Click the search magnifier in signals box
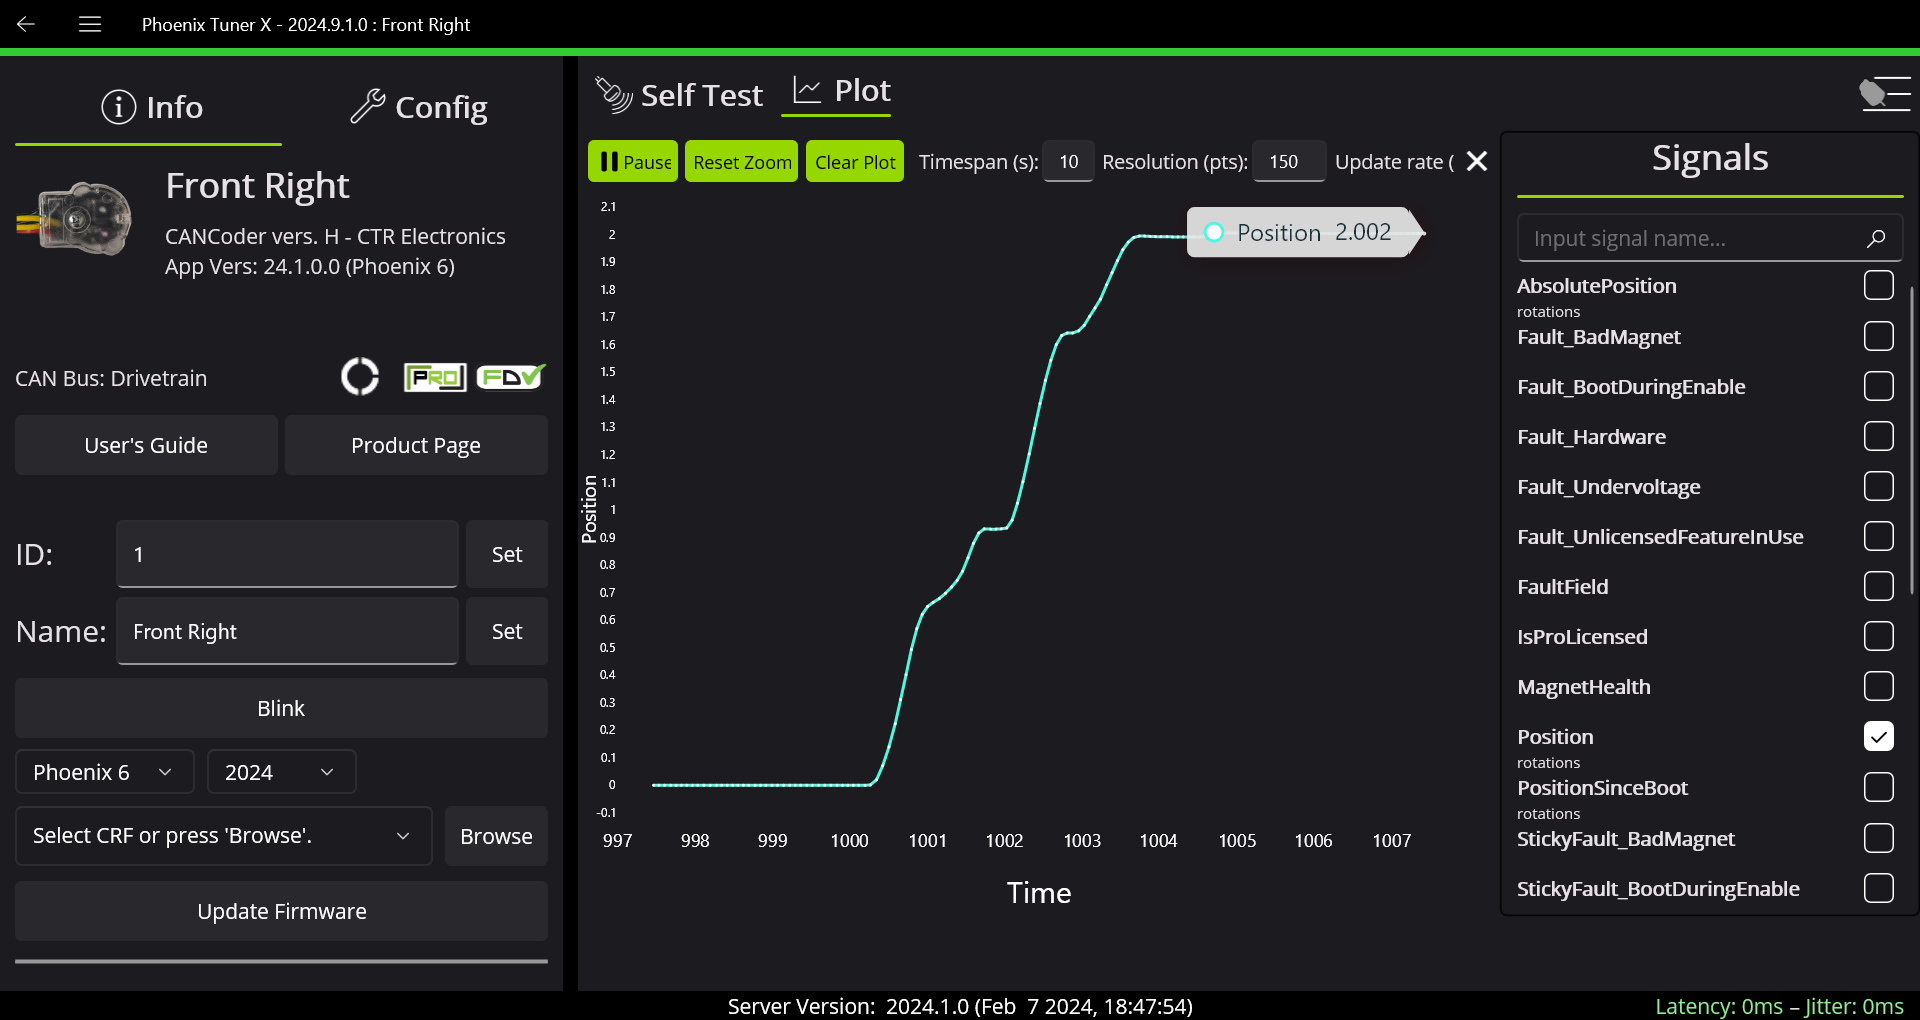The image size is (1920, 1020). click(x=1875, y=238)
